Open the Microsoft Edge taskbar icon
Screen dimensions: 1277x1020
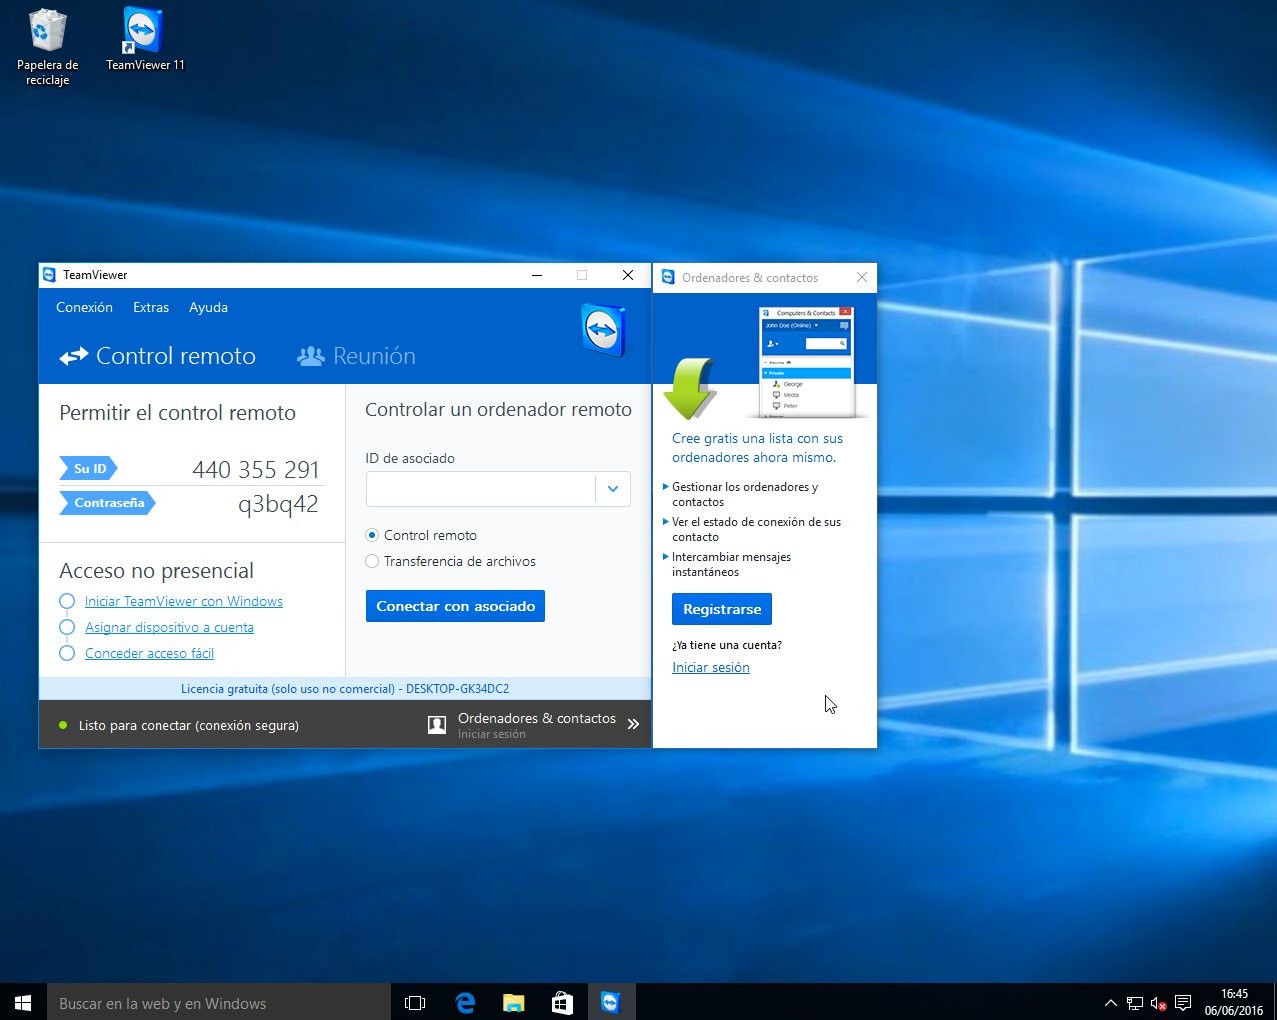click(x=465, y=1002)
